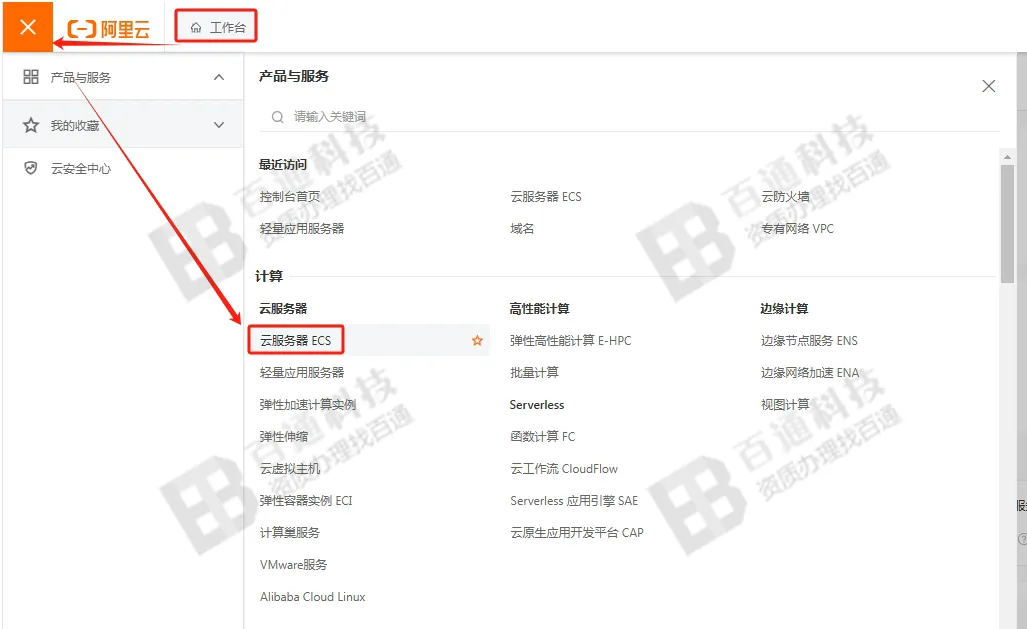Open 弹性高性能计算 E-HPC

point(570,340)
